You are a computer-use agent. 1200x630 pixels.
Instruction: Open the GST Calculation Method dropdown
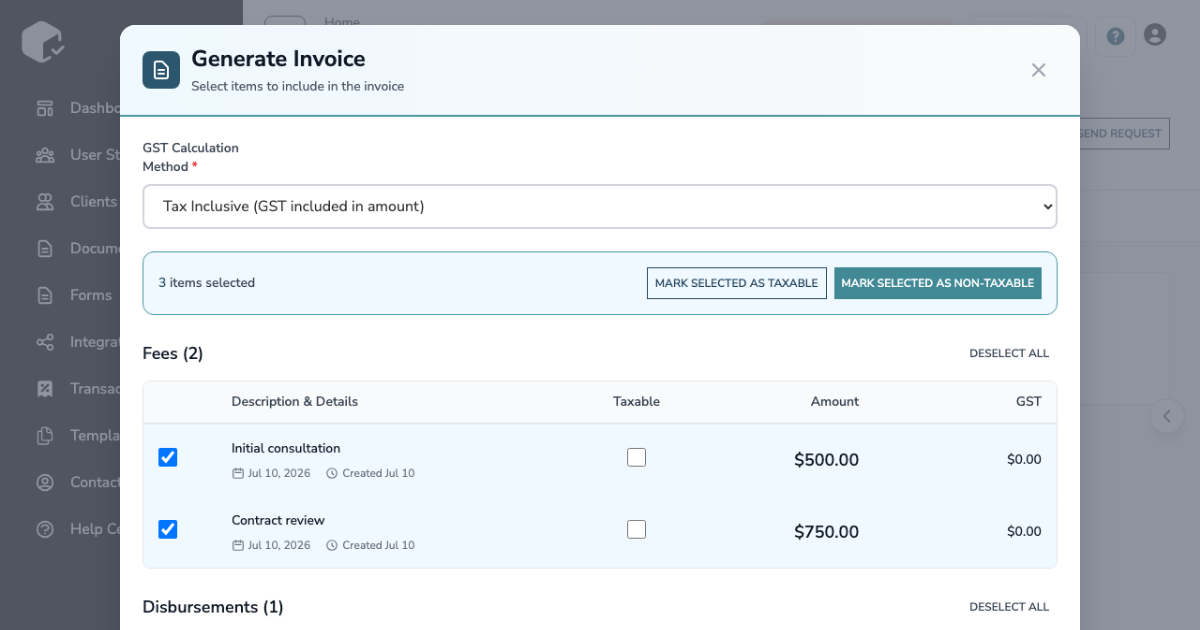pos(600,206)
